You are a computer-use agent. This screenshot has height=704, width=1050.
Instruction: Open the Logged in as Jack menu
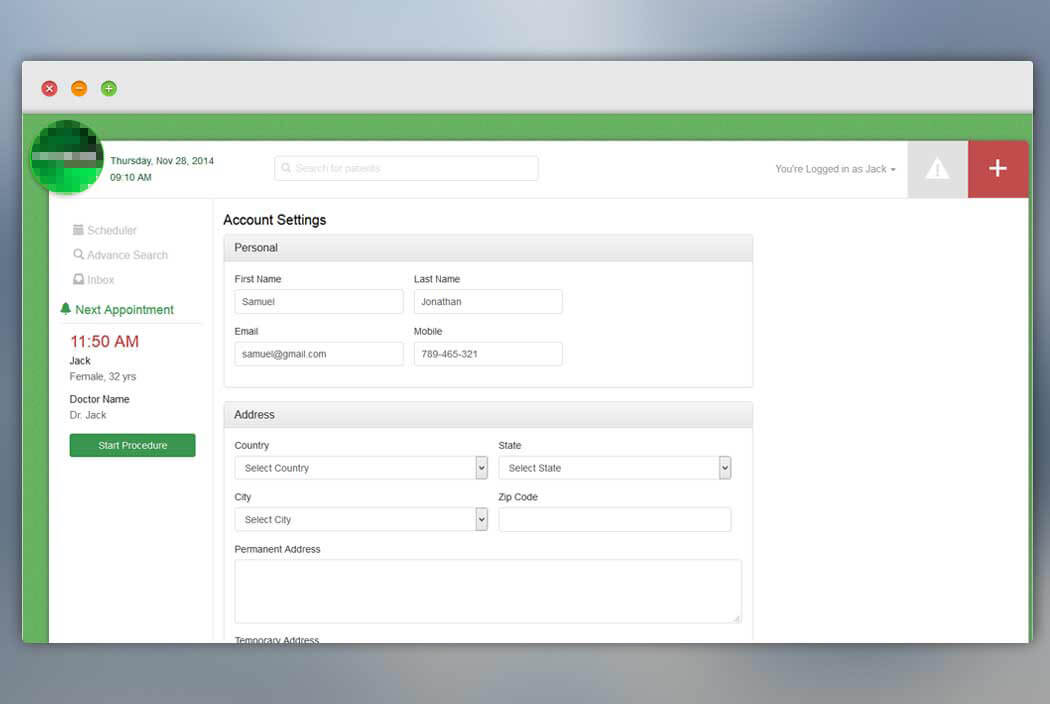click(835, 169)
